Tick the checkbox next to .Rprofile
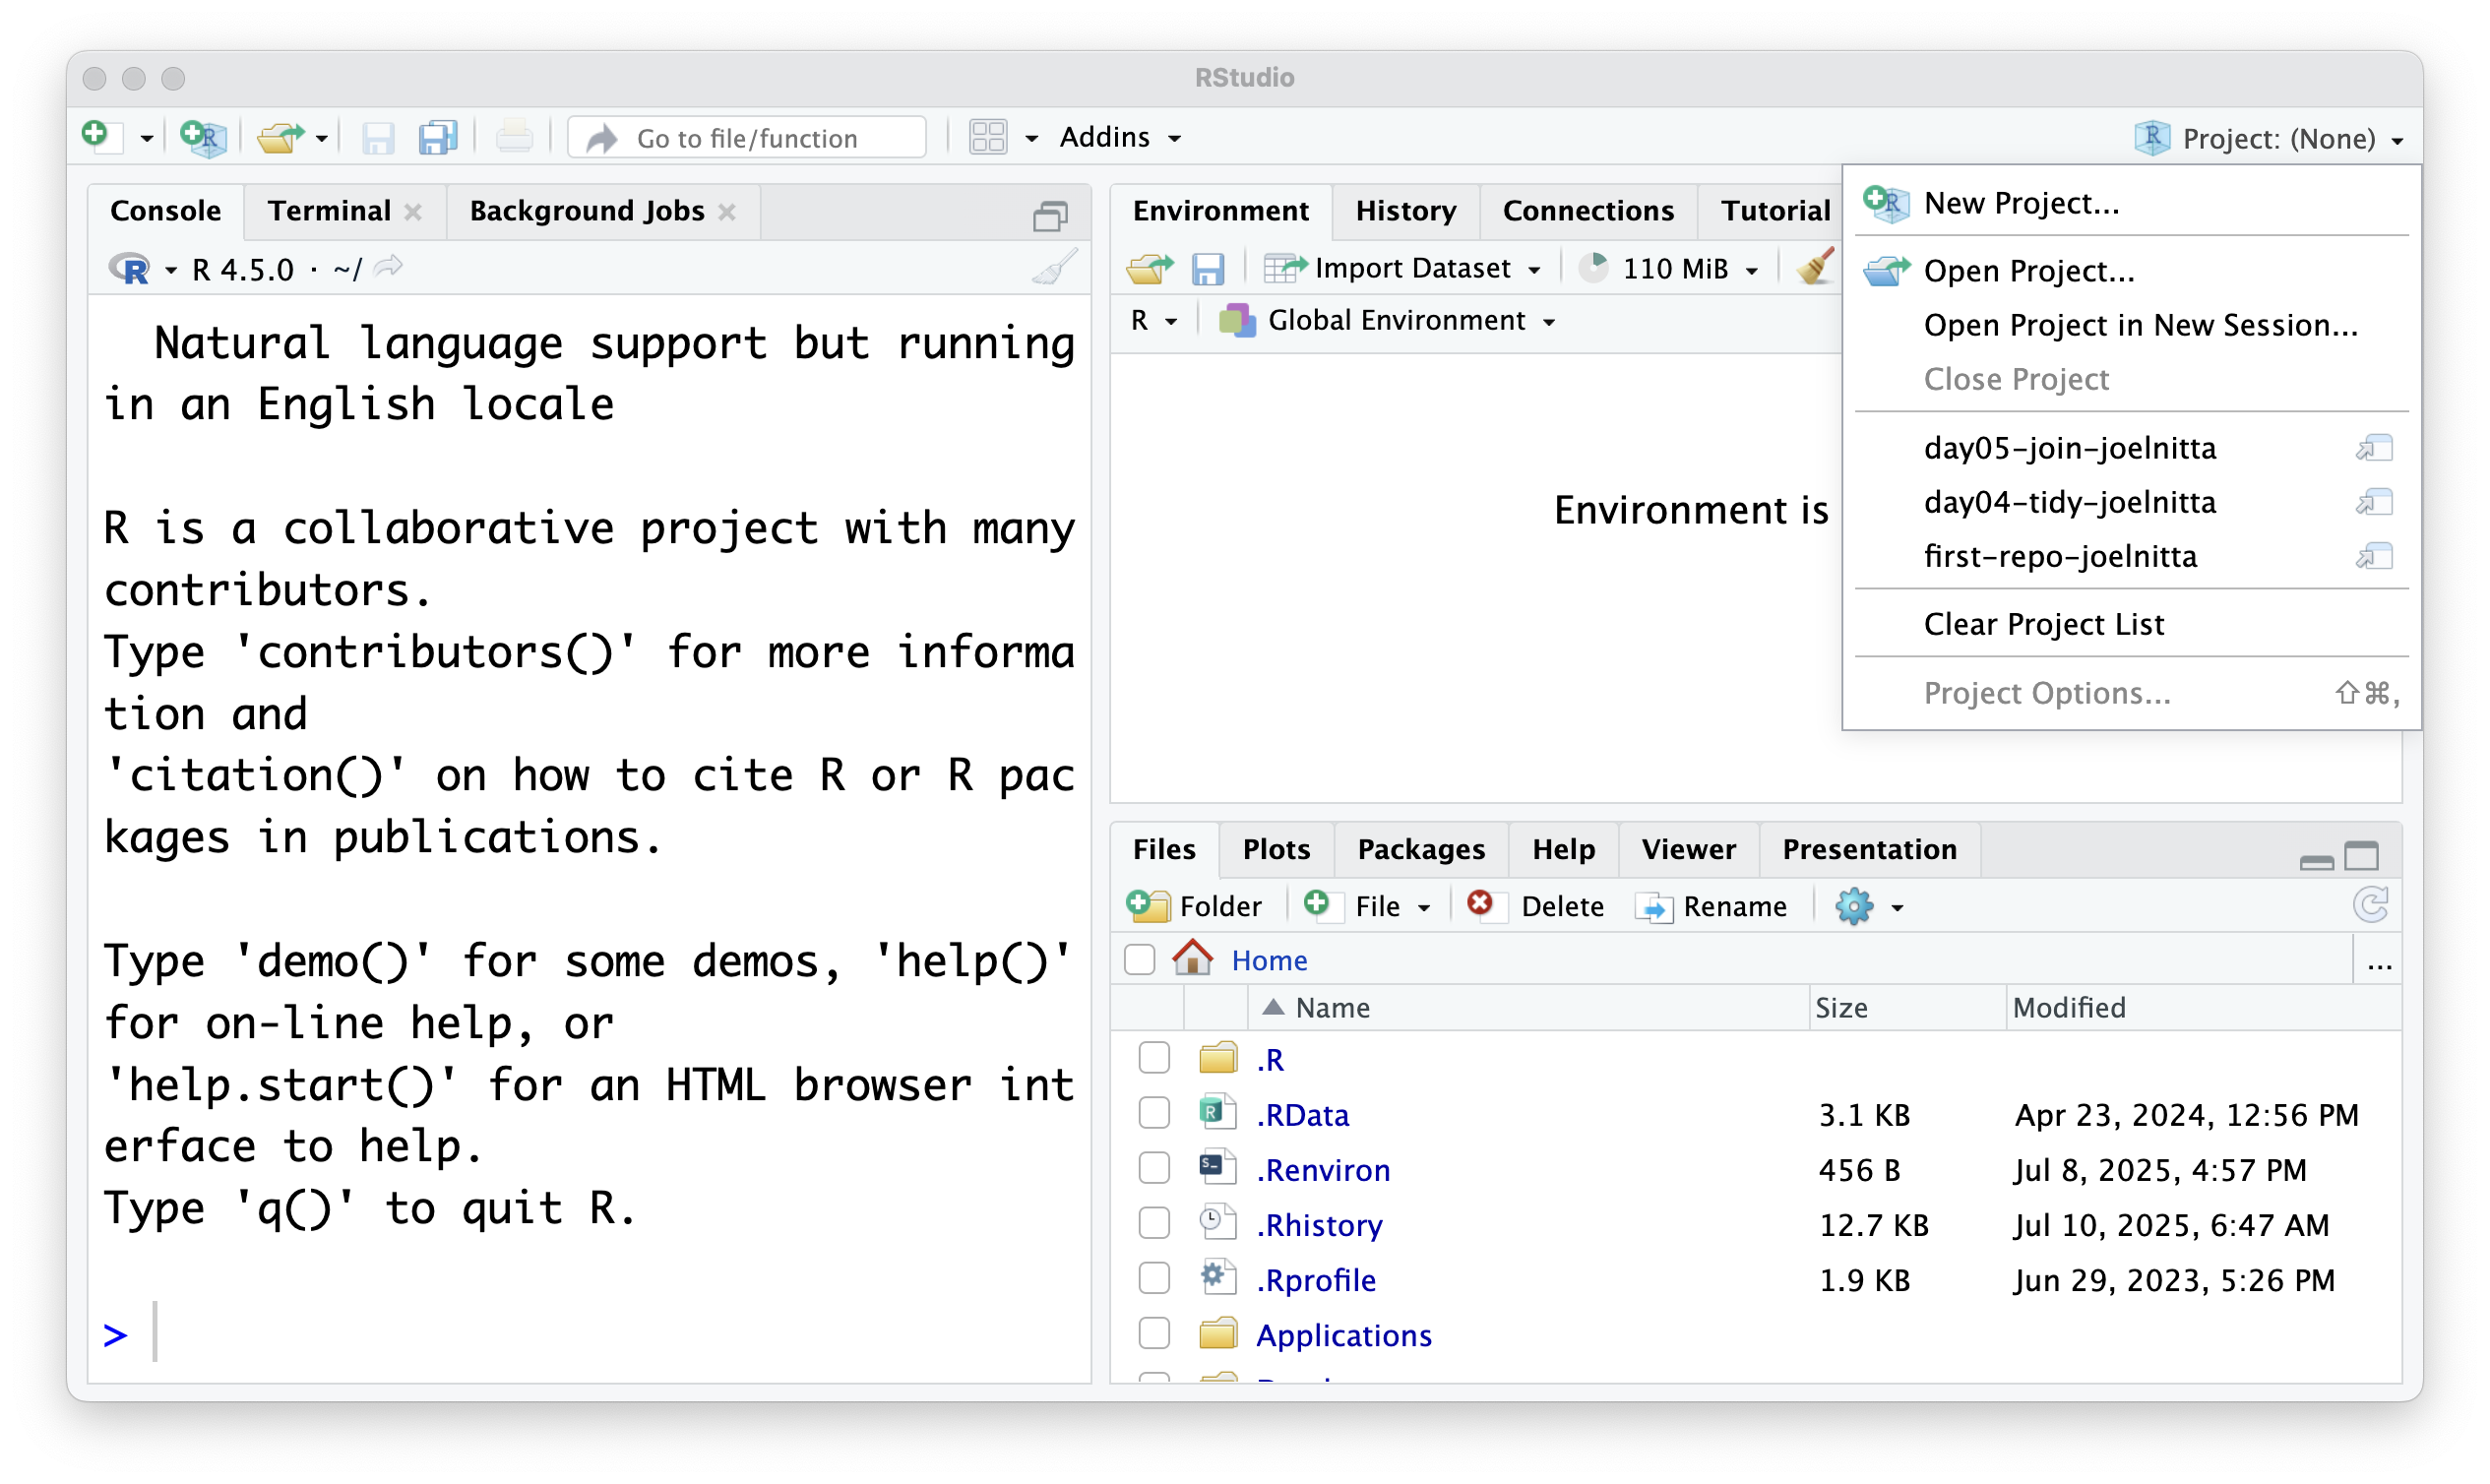The width and height of the screenshot is (2490, 1484). (x=1154, y=1279)
